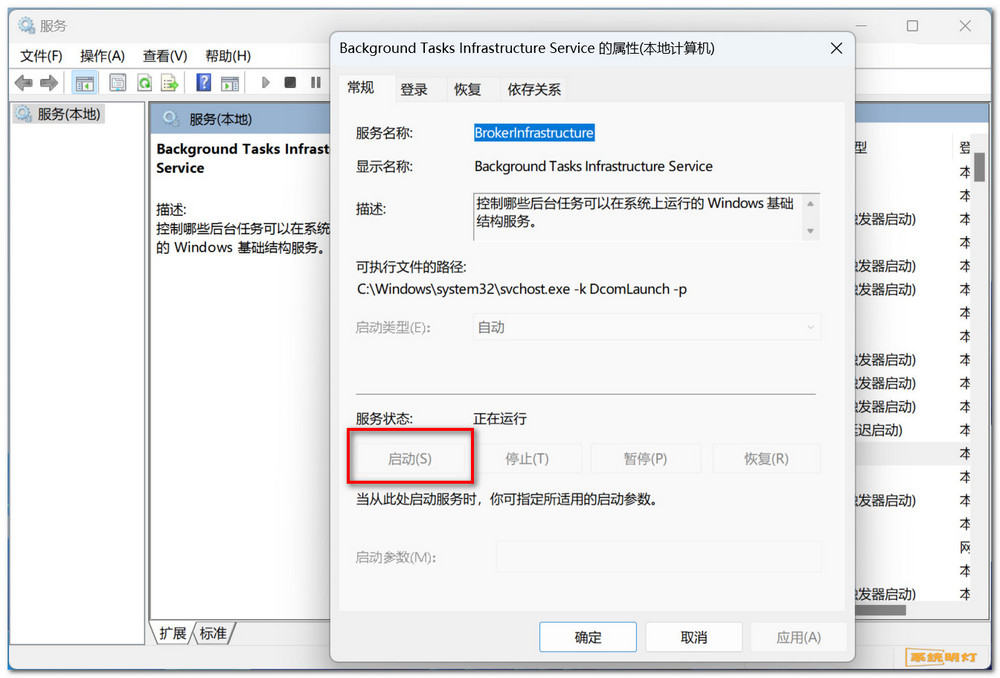Click the 服务(本地) header in the details pane
Viewport: 1000px width, 678px height.
220,119
